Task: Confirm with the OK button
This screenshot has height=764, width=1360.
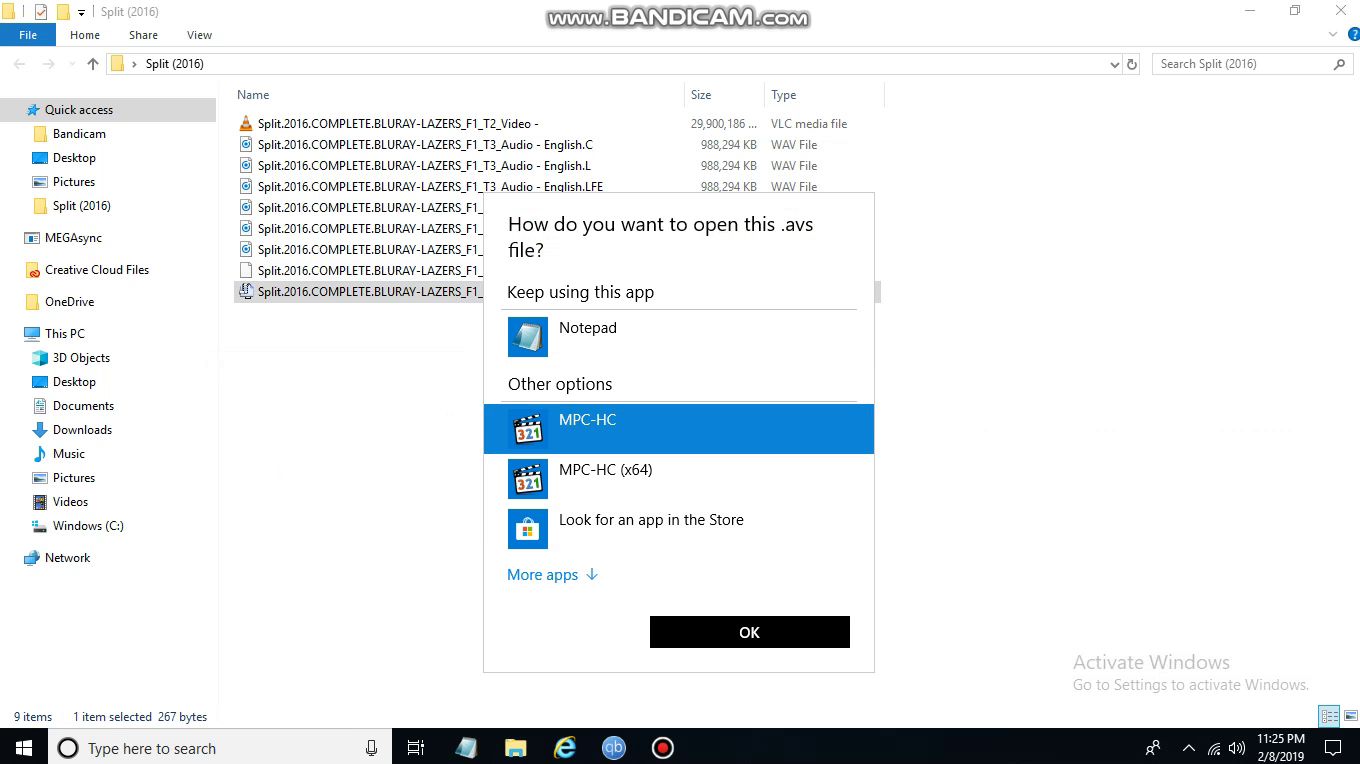Action: click(x=750, y=632)
